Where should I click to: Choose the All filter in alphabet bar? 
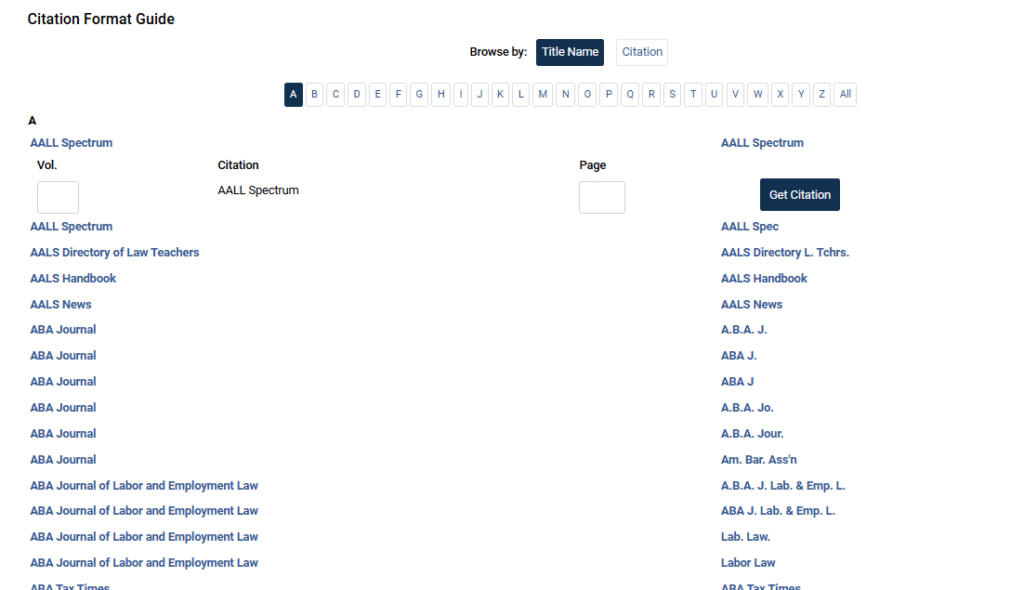pos(845,95)
